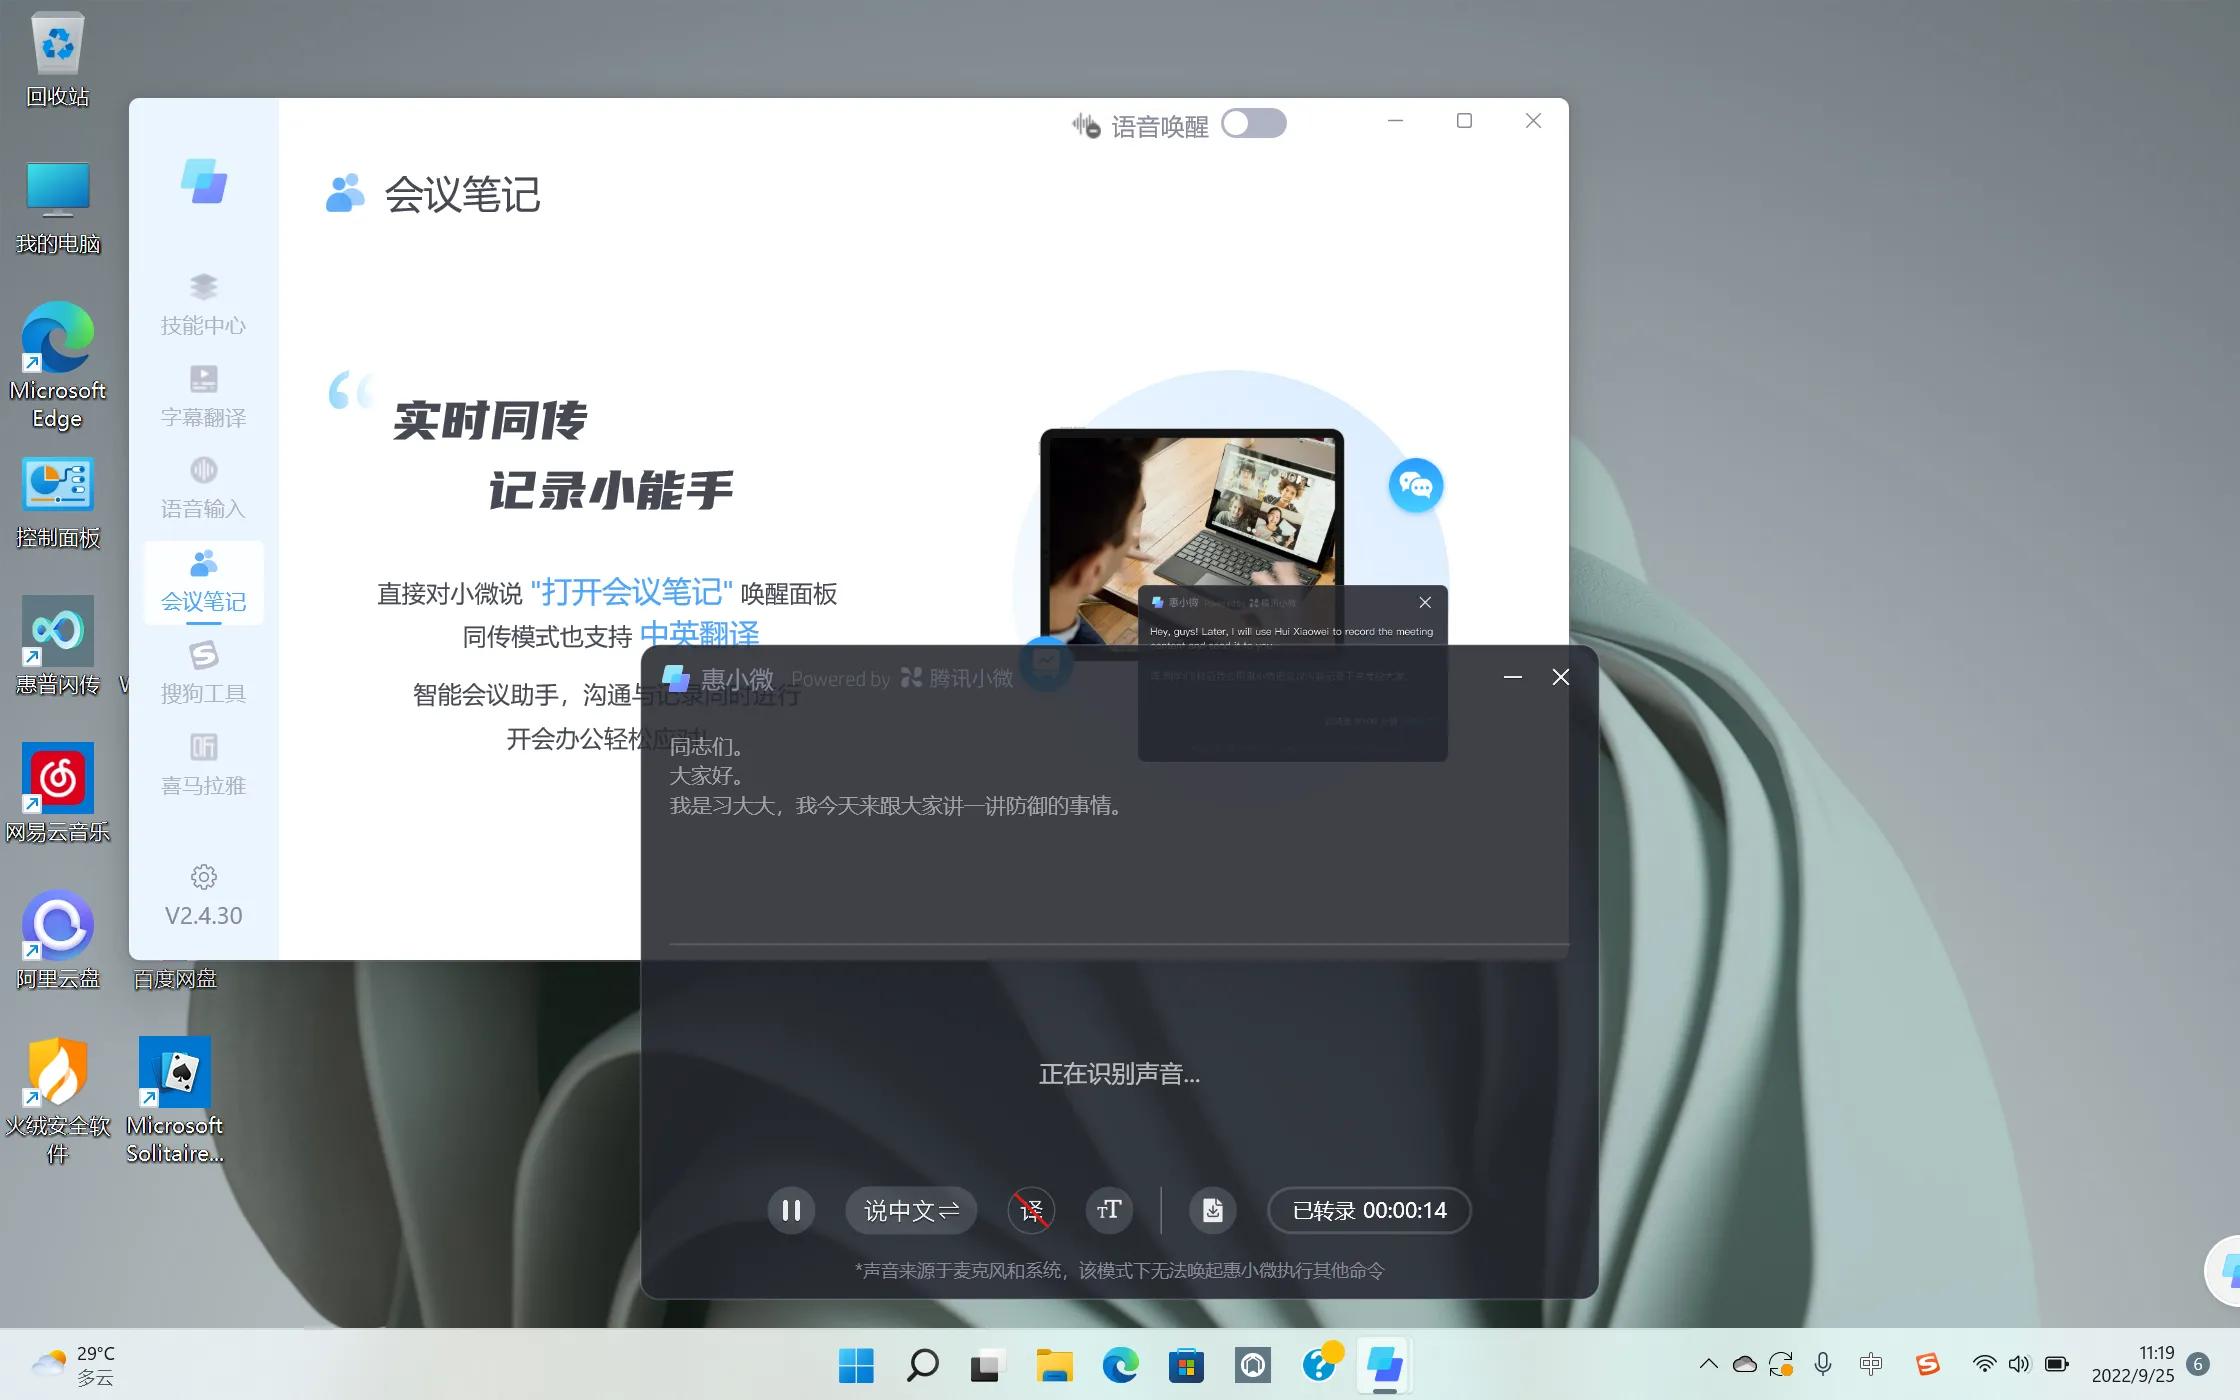
Task: Export the transcript using the download icon
Action: (1212, 1210)
